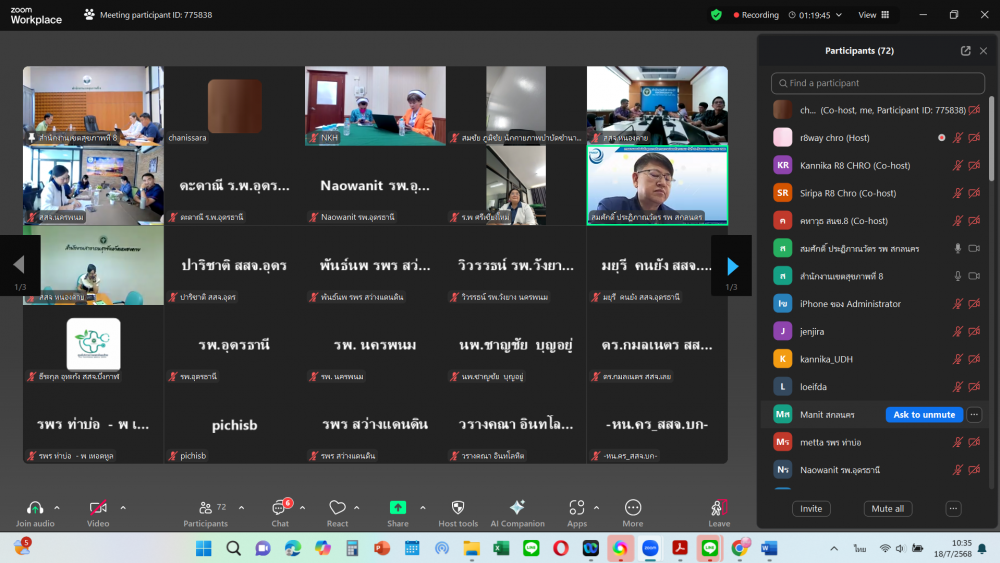This screenshot has height=563, width=1000.
Task: Expand the arrow next to Chat
Action: tap(302, 507)
